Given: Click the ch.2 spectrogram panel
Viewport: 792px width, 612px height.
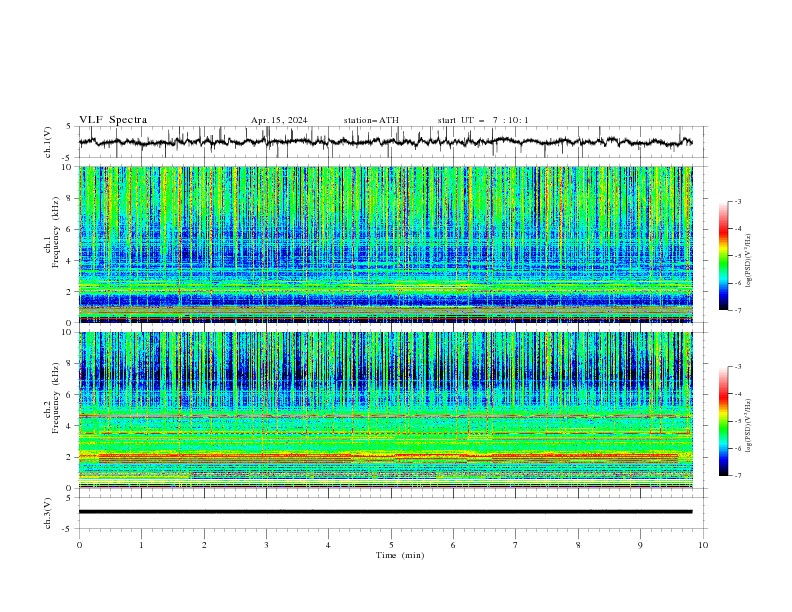Looking at the screenshot, I should point(385,410).
